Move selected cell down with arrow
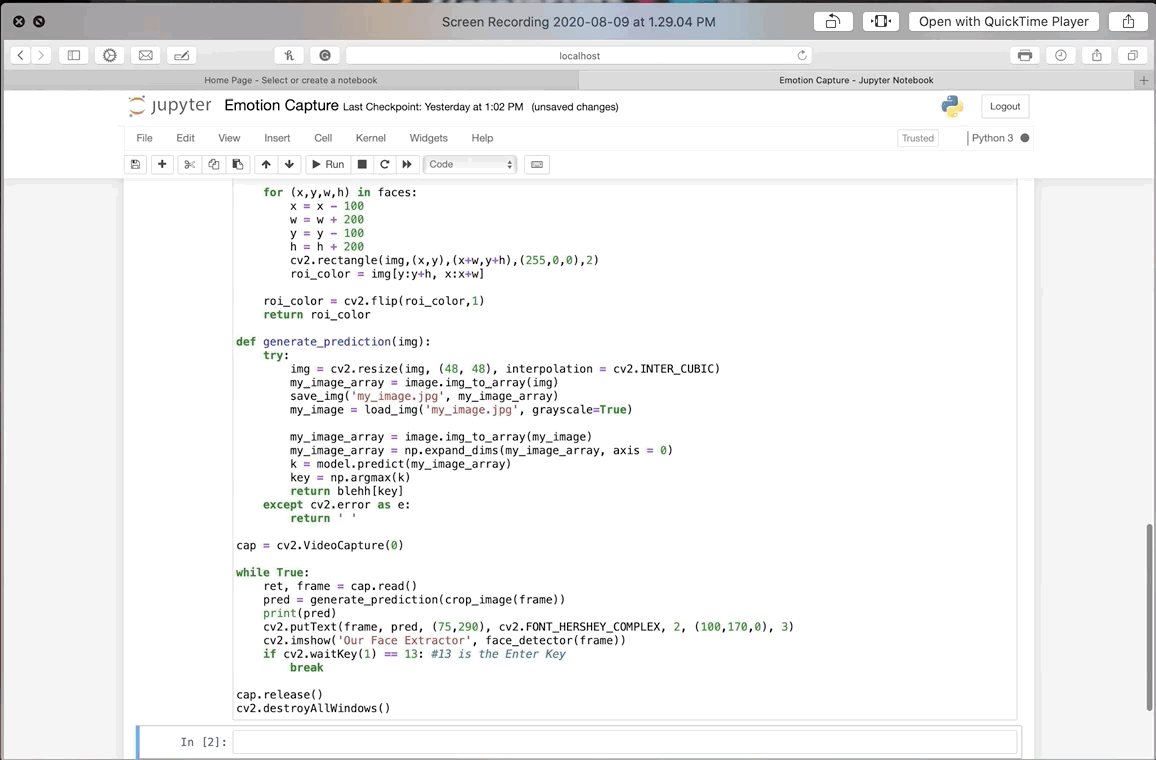The image size is (1156, 760). [289, 164]
